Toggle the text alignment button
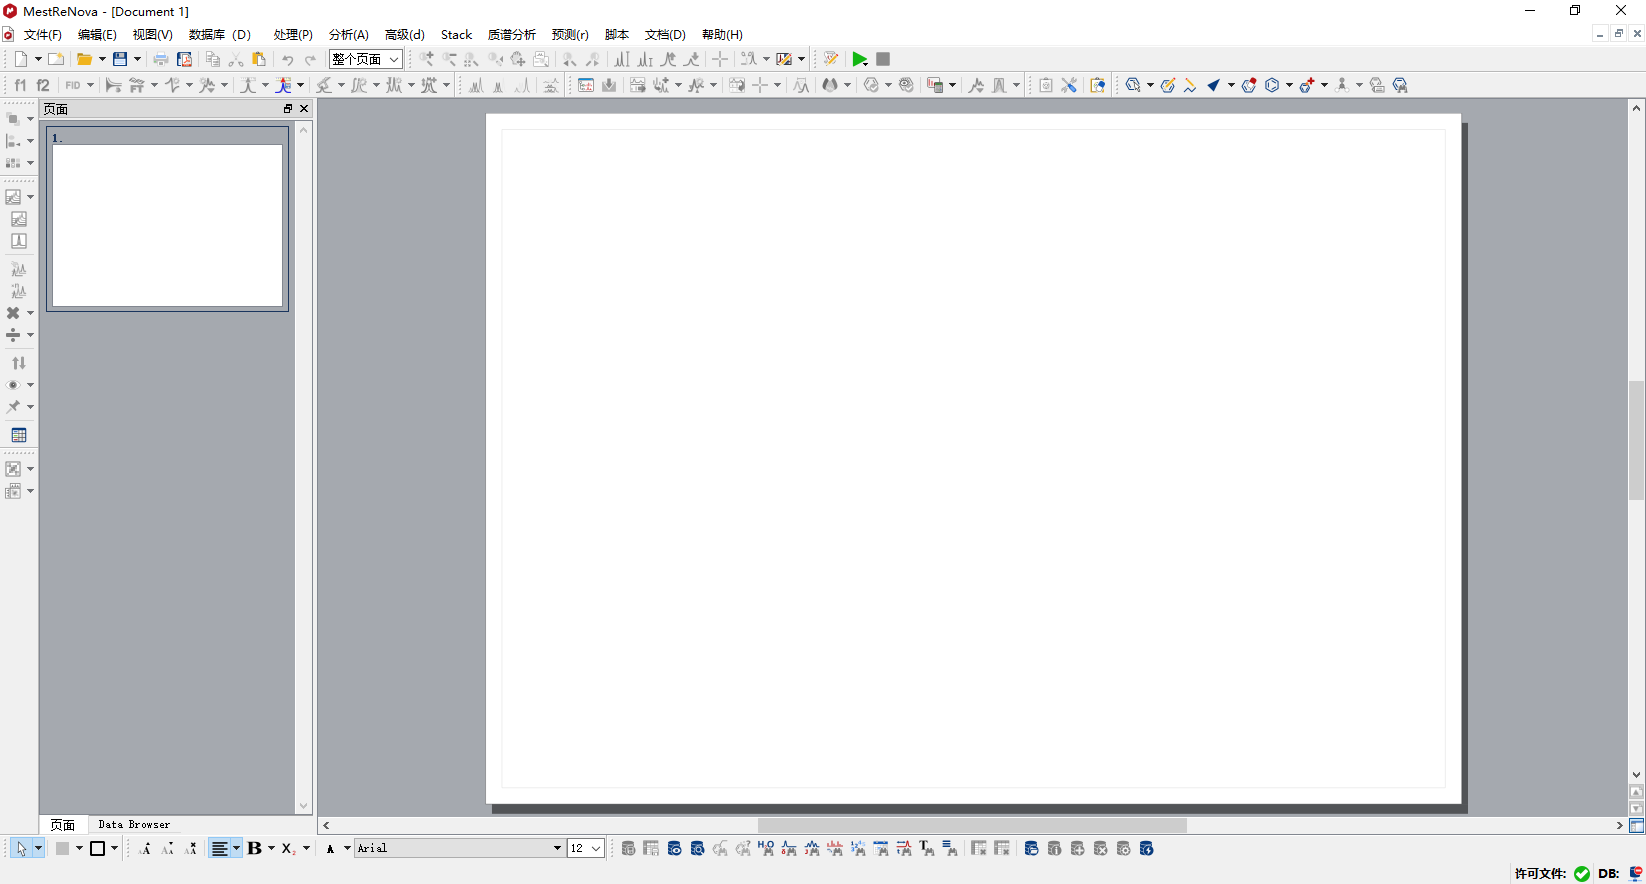This screenshot has width=1646, height=884. tap(219, 849)
